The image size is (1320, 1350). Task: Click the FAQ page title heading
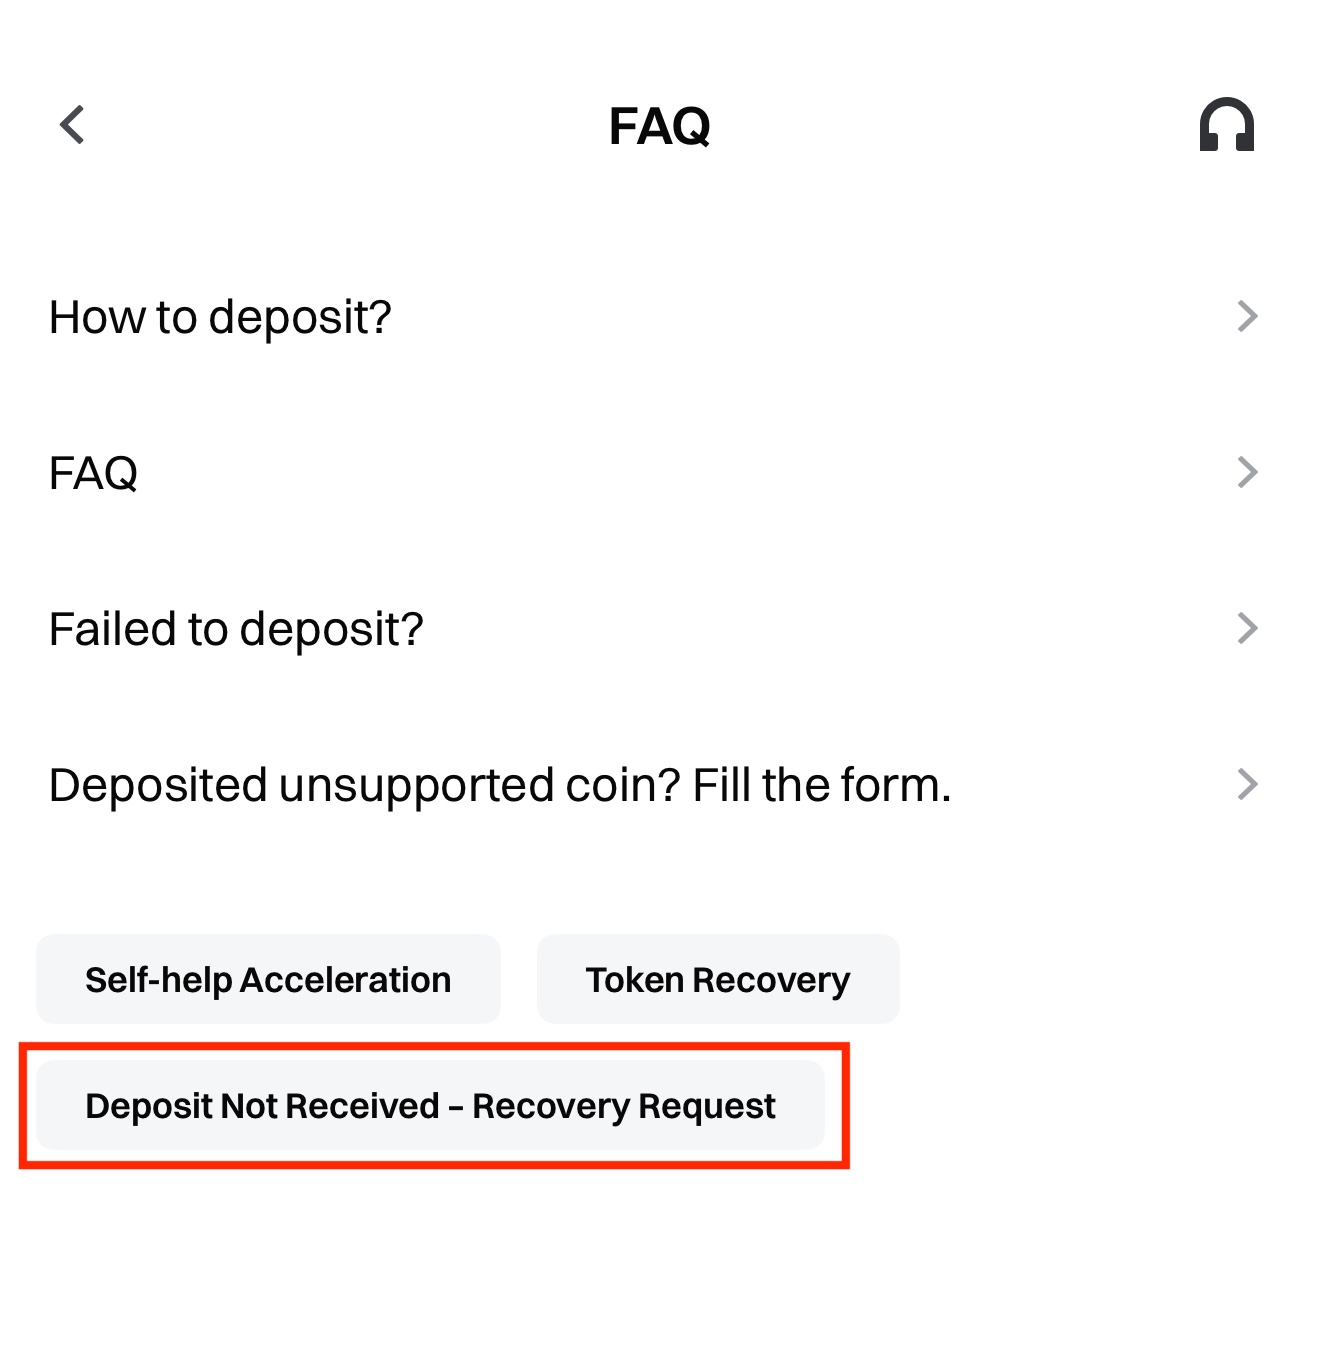tap(659, 126)
